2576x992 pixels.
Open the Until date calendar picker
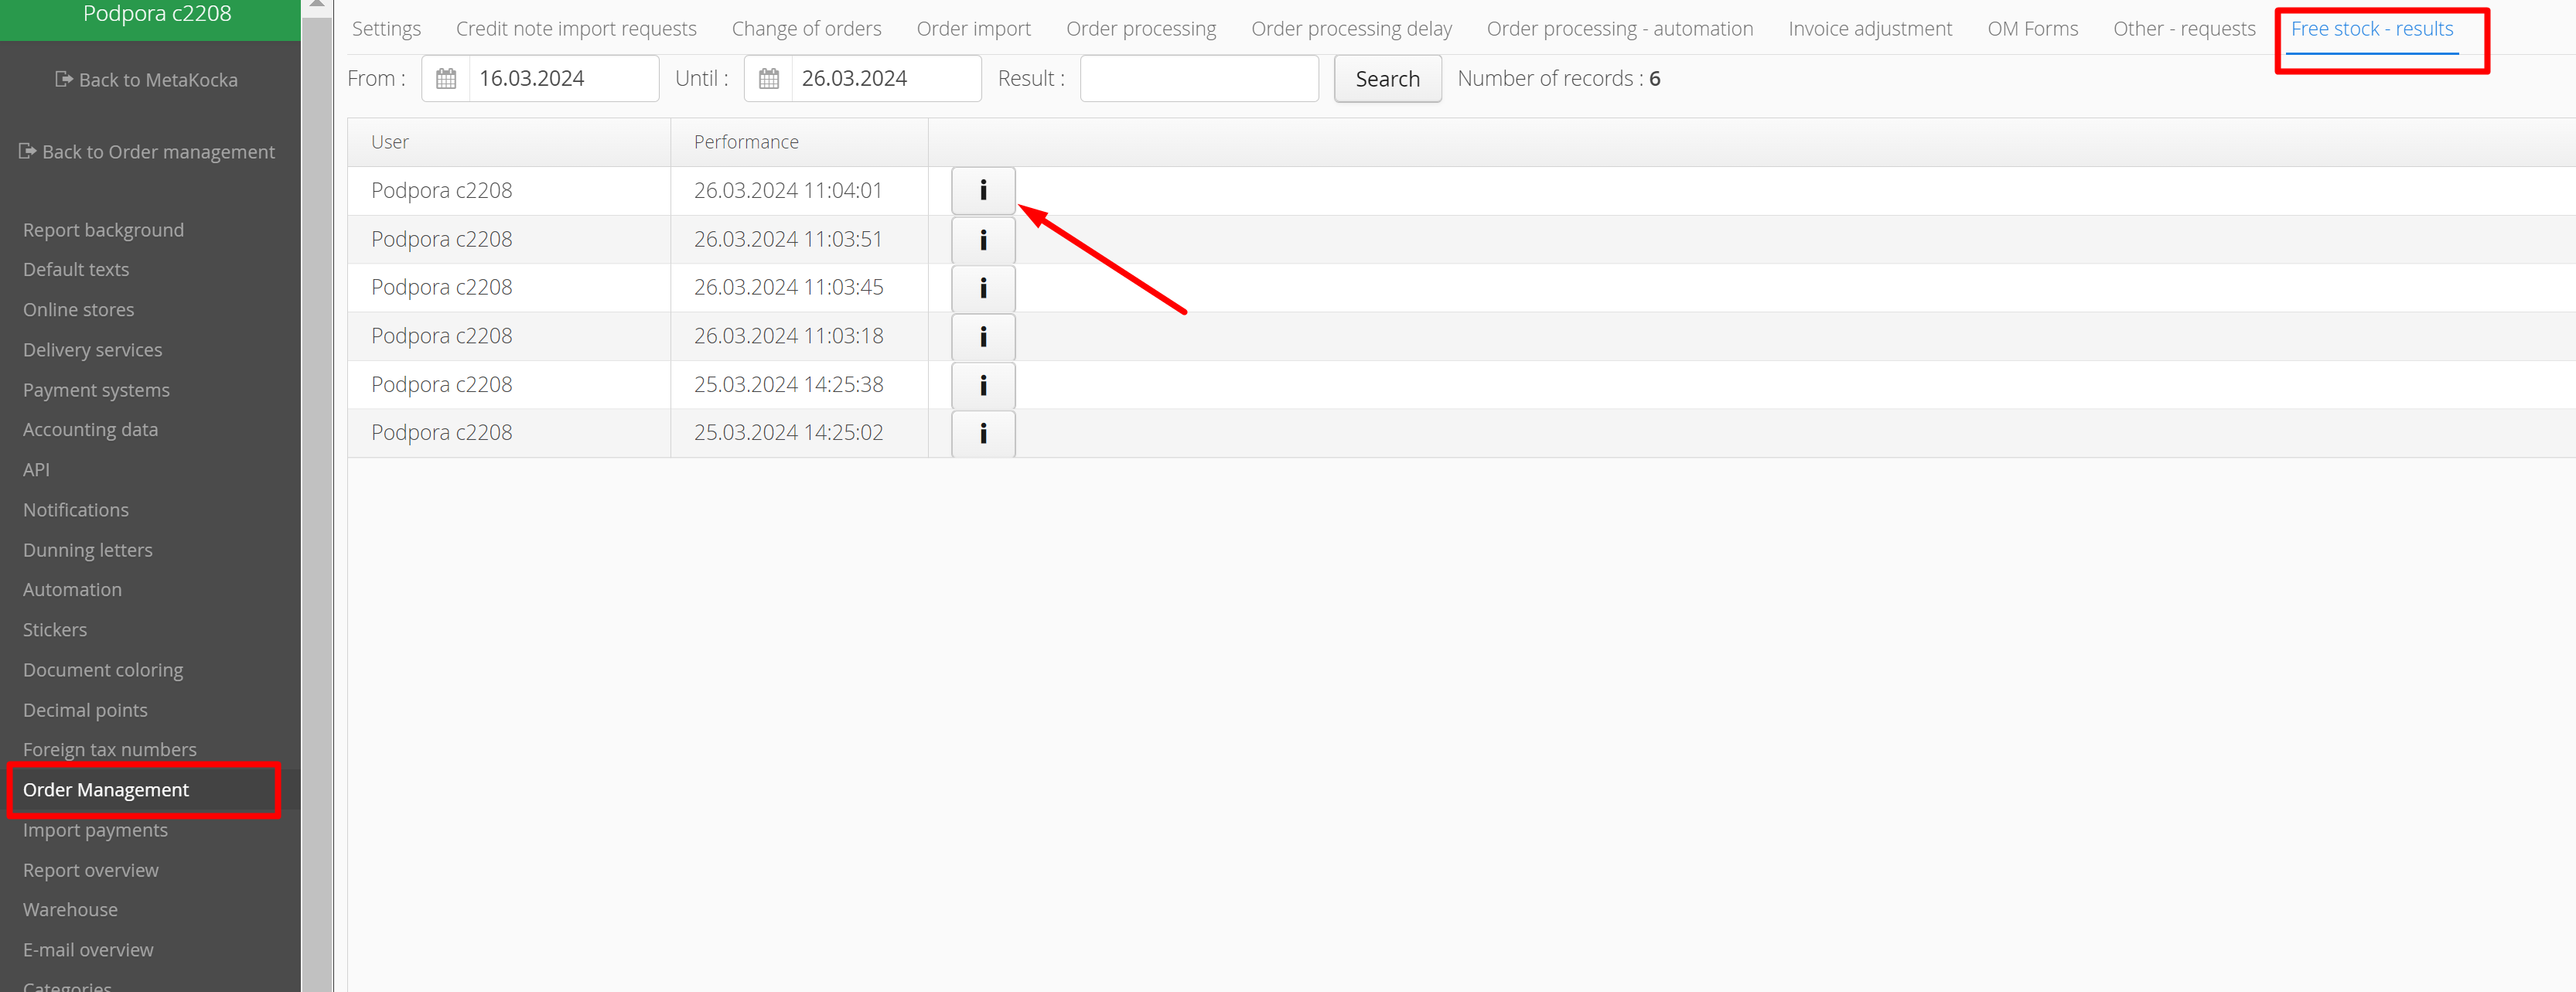(768, 78)
